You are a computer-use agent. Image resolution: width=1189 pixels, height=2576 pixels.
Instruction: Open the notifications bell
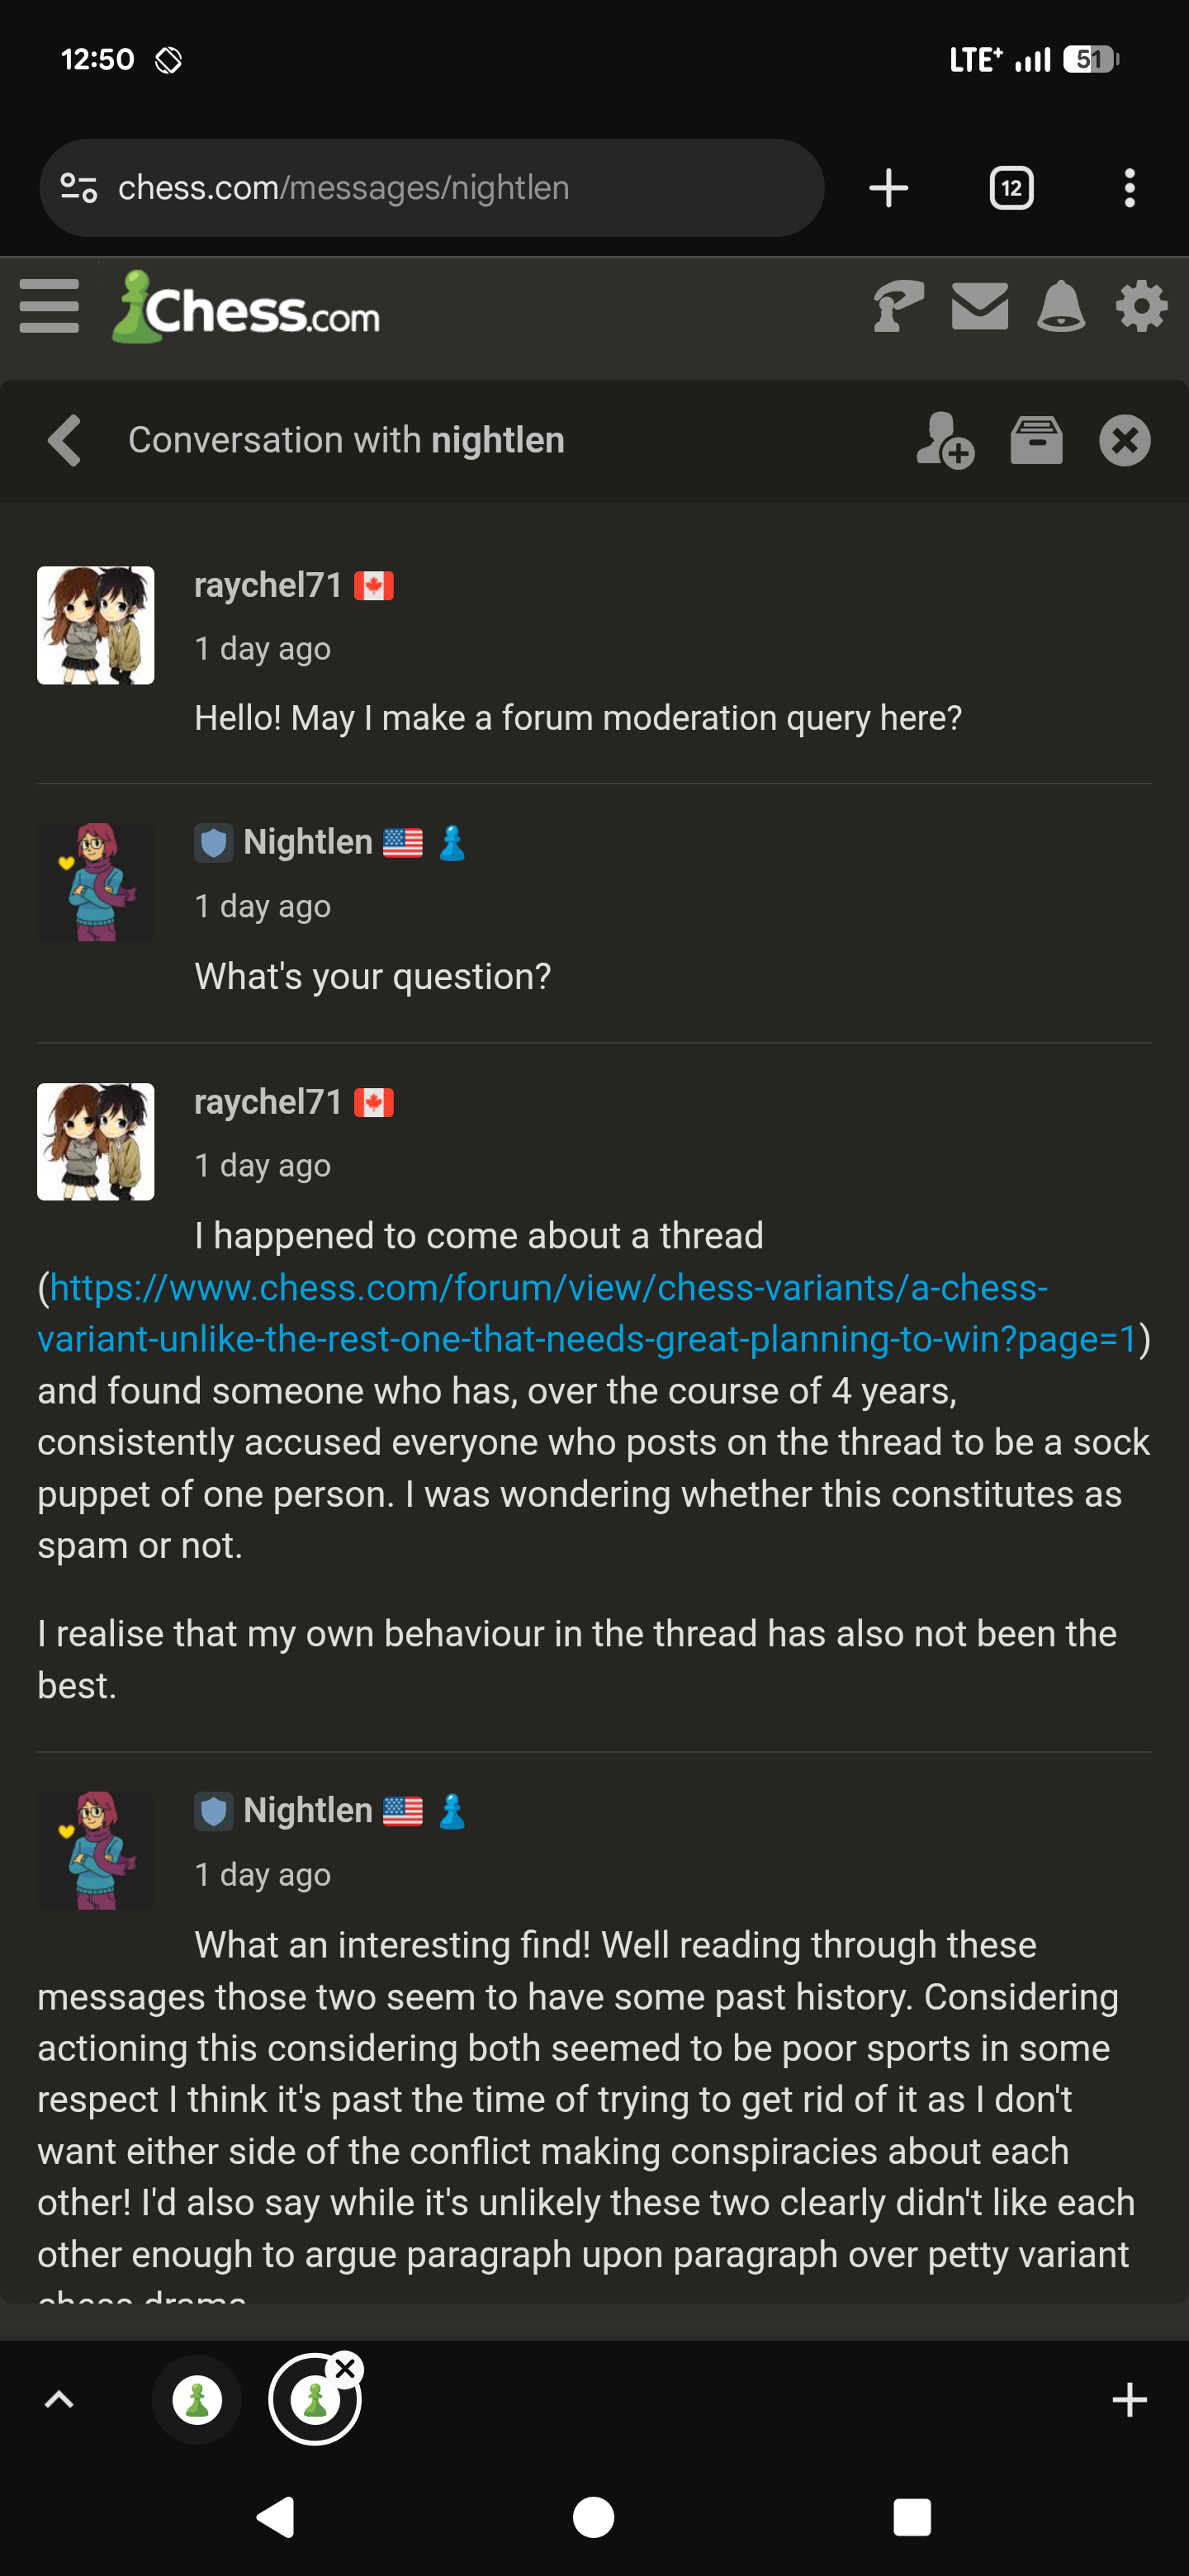(1060, 306)
